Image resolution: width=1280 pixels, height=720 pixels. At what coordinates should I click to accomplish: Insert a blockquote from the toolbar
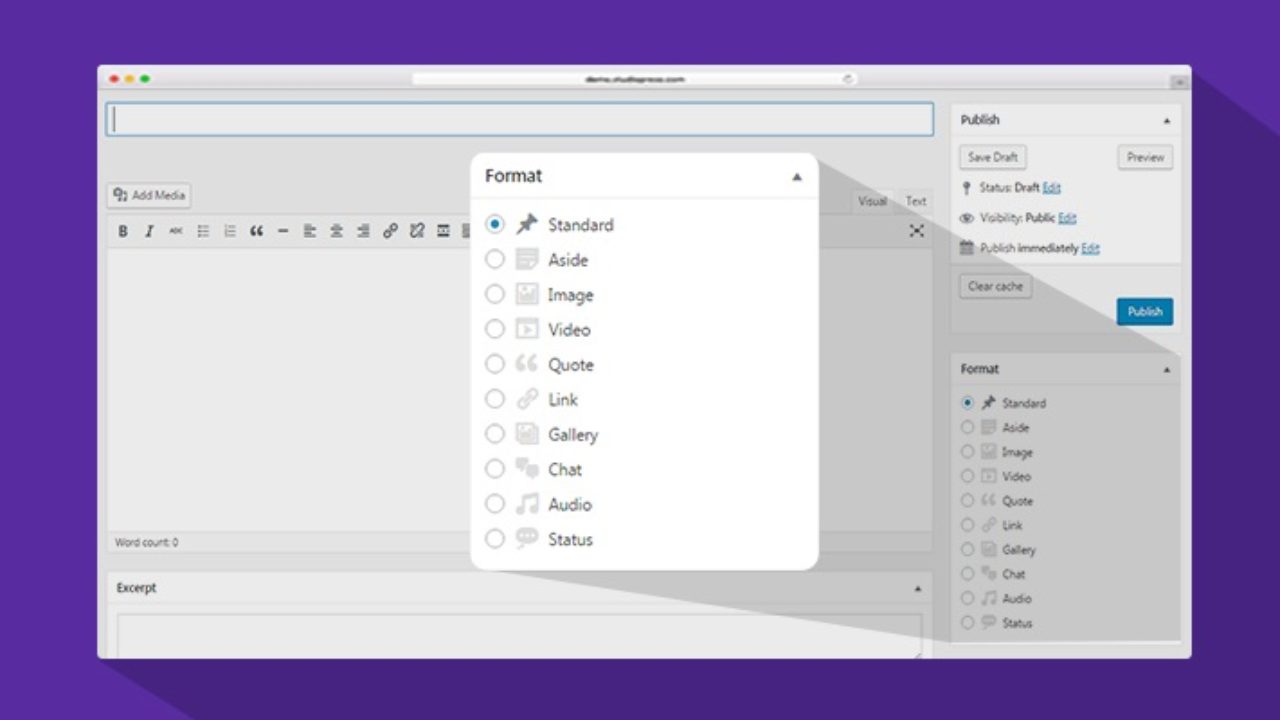[x=256, y=231]
